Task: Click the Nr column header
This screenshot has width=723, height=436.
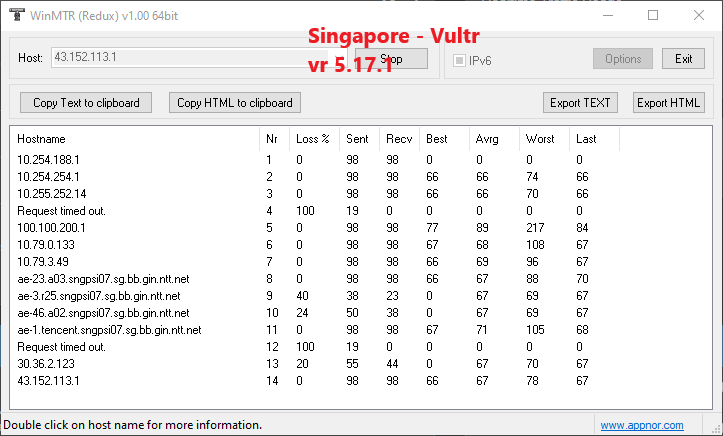Action: tap(275, 139)
